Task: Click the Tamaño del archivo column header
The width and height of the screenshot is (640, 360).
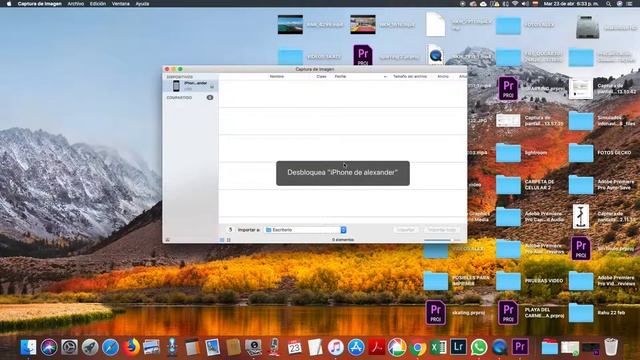Action: tap(410, 76)
